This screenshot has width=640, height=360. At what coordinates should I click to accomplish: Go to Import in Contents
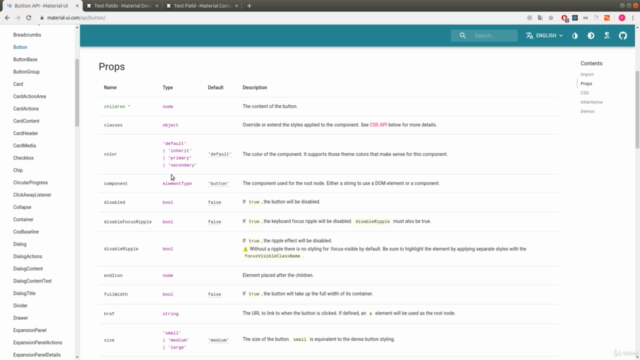tap(587, 74)
